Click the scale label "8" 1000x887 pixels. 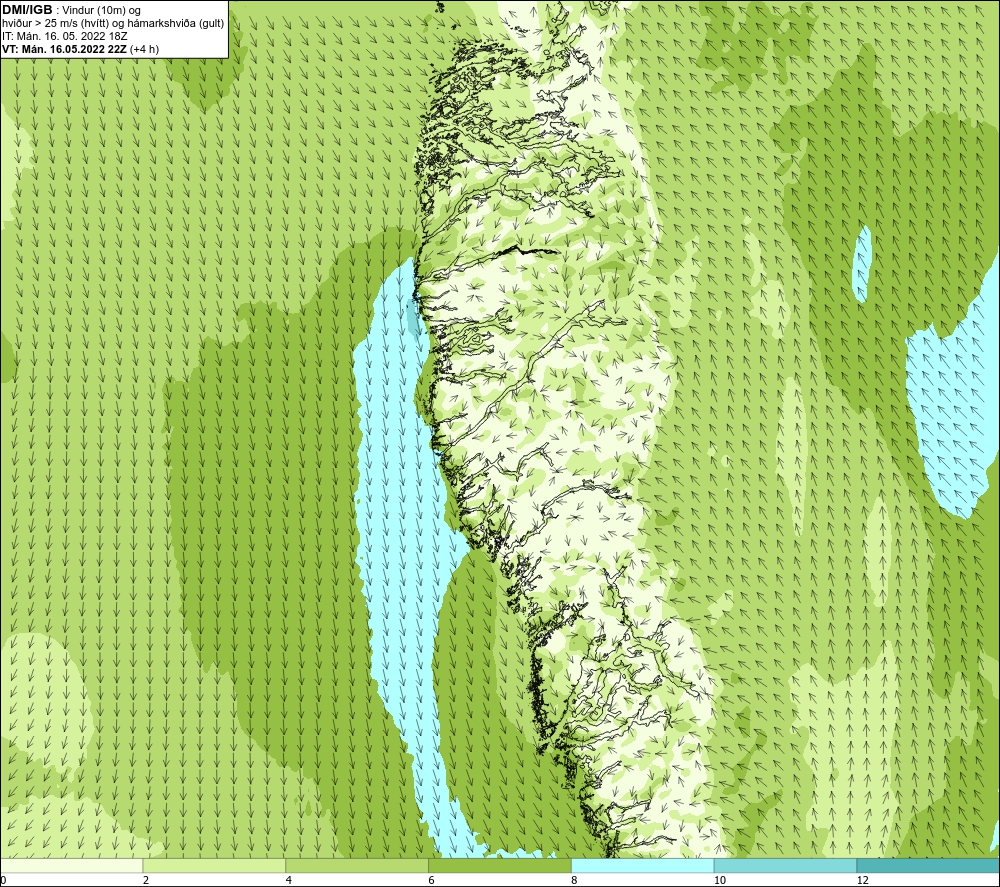[x=575, y=881]
